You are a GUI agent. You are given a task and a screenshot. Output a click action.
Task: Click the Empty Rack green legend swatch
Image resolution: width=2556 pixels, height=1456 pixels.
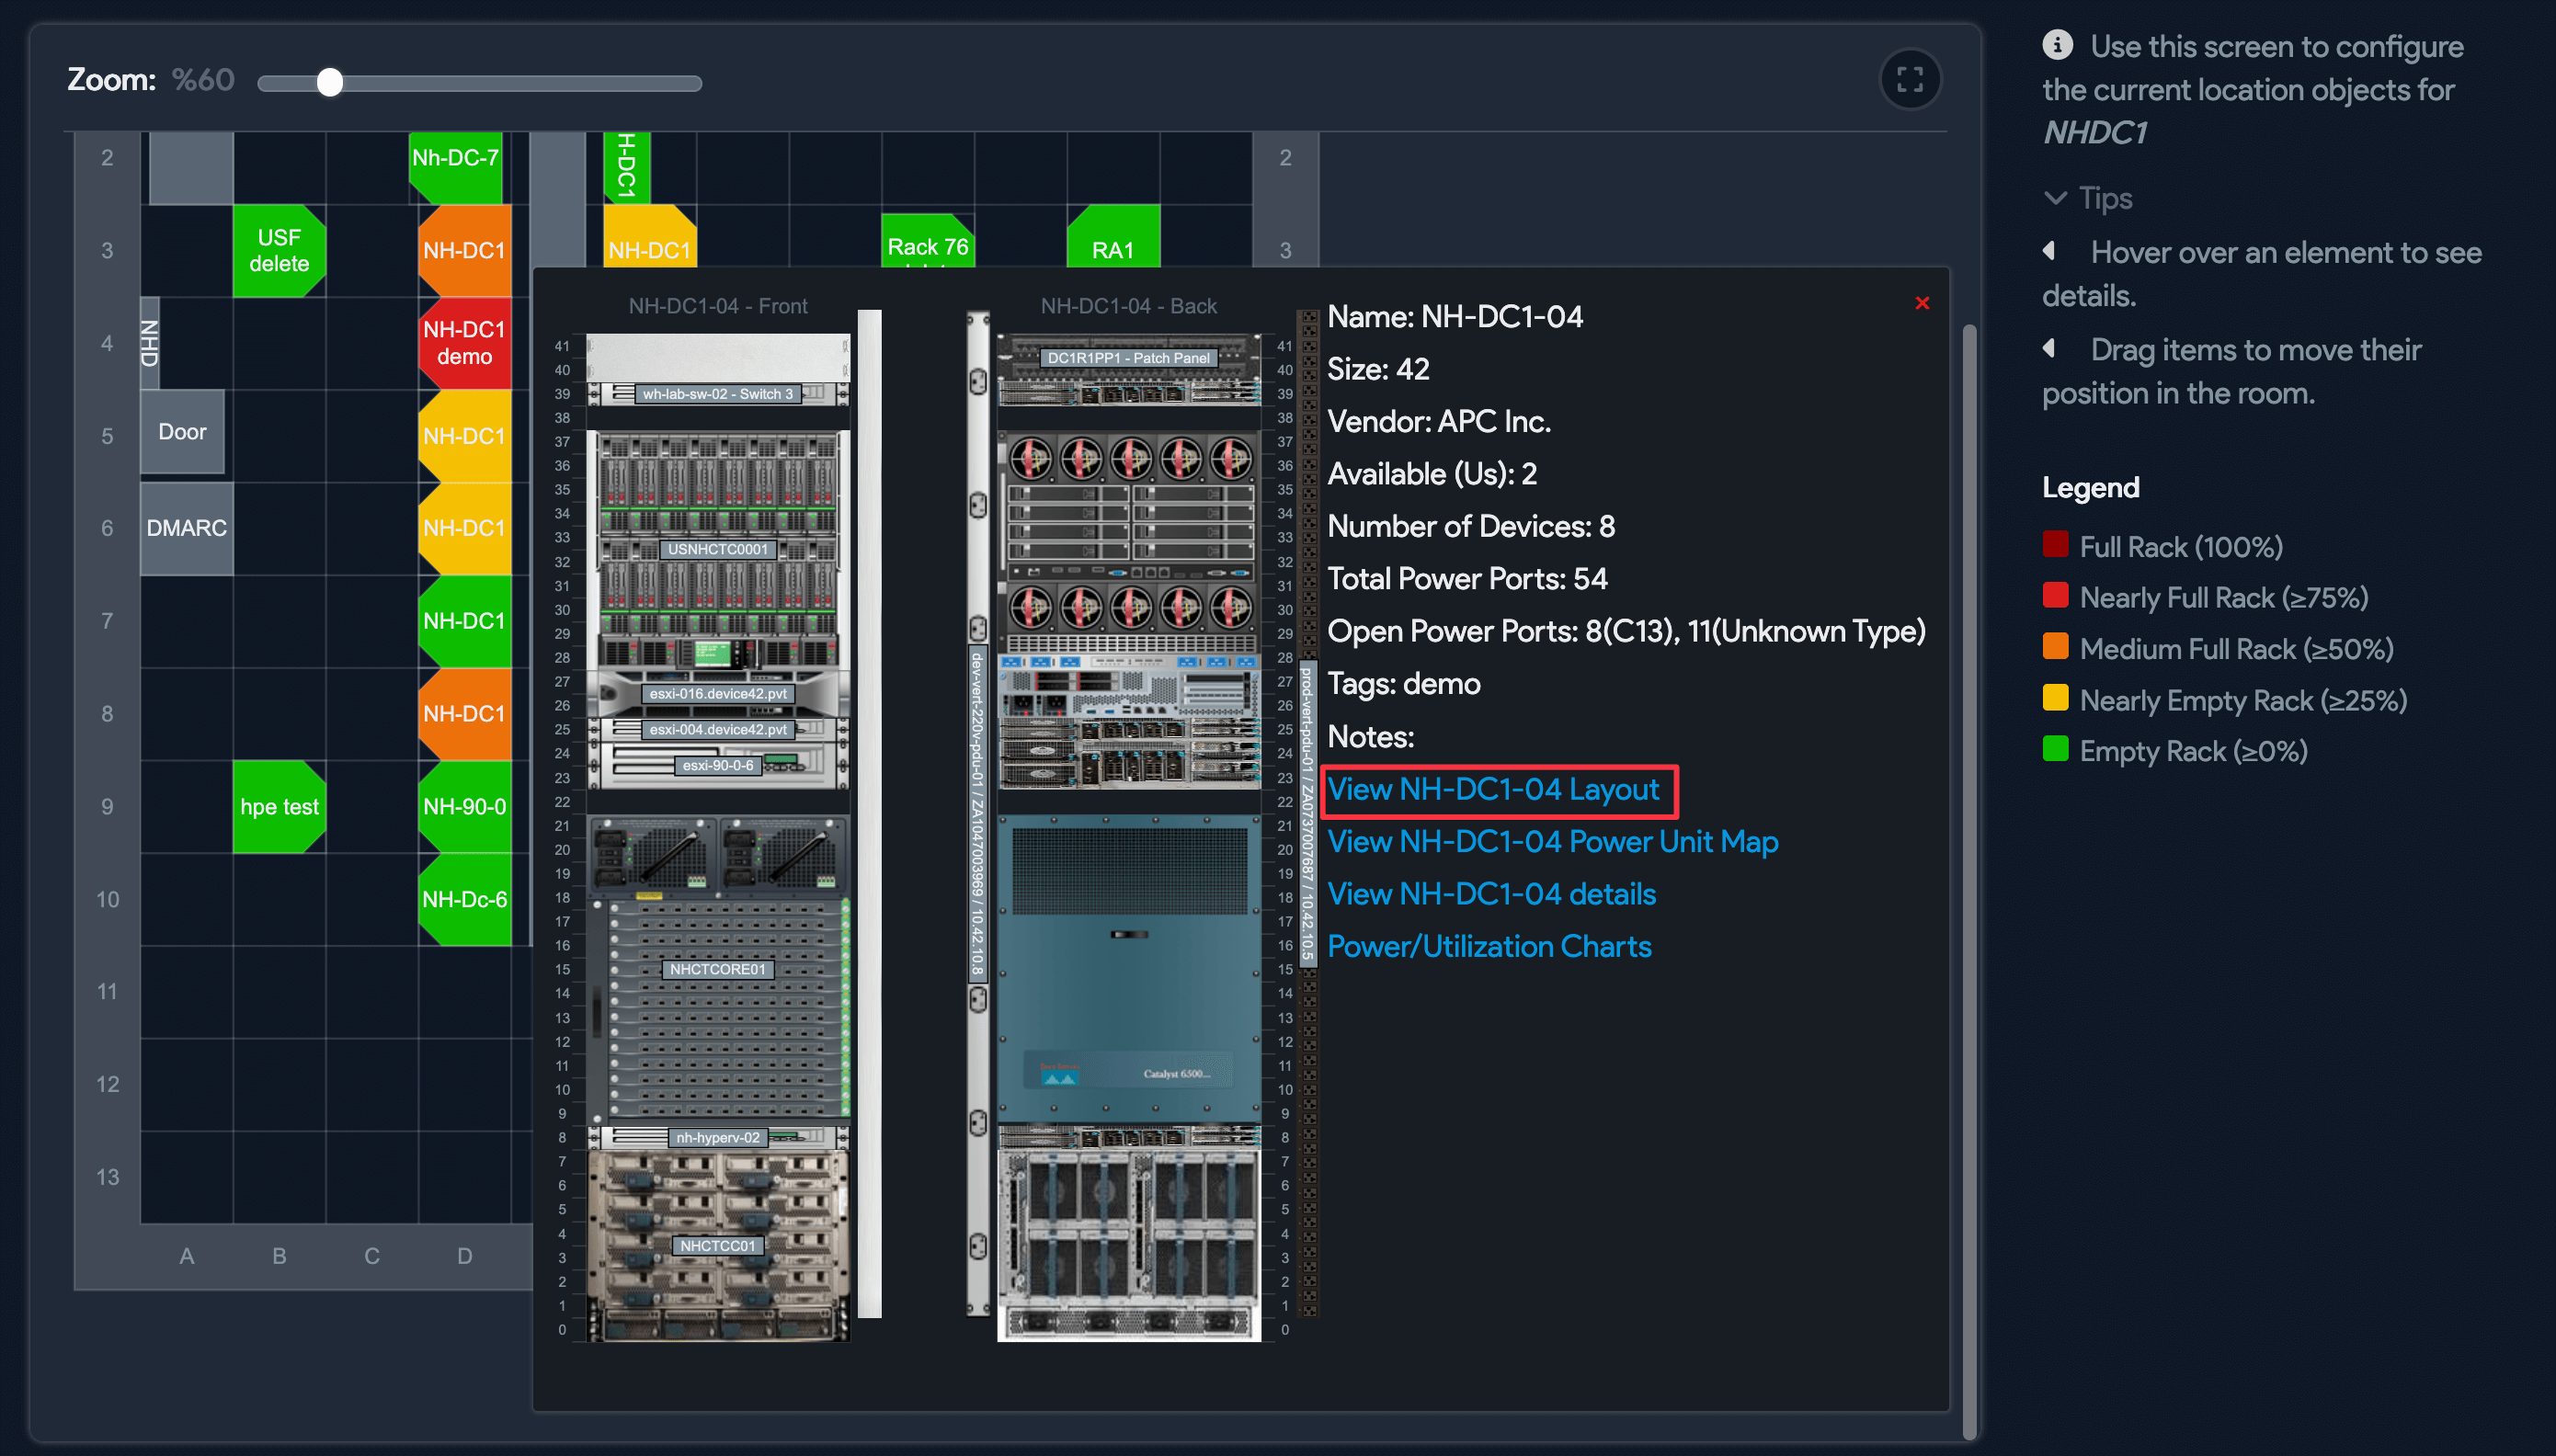2056,748
